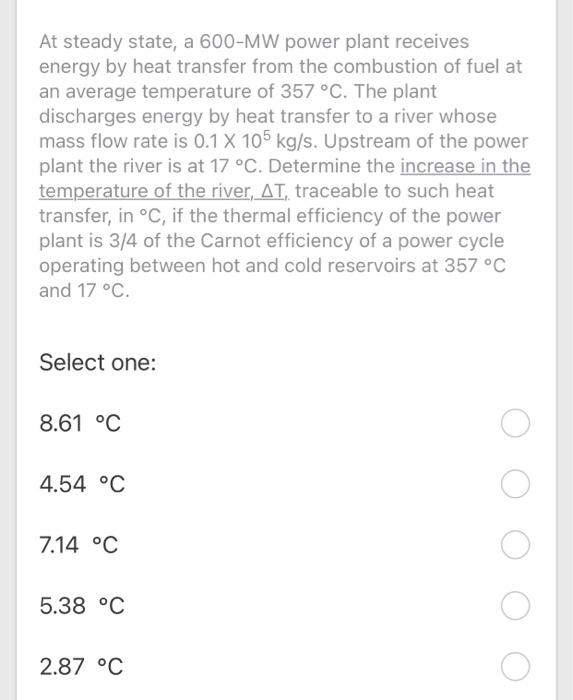Viewport: 573px width, 700px height.
Task: Pick the 5.38 °C radio button
Action: 515,606
